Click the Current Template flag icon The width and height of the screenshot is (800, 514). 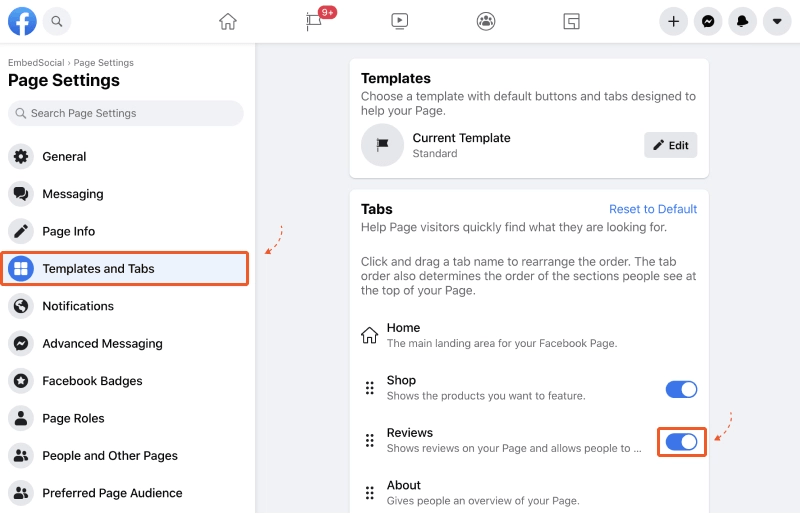382,145
